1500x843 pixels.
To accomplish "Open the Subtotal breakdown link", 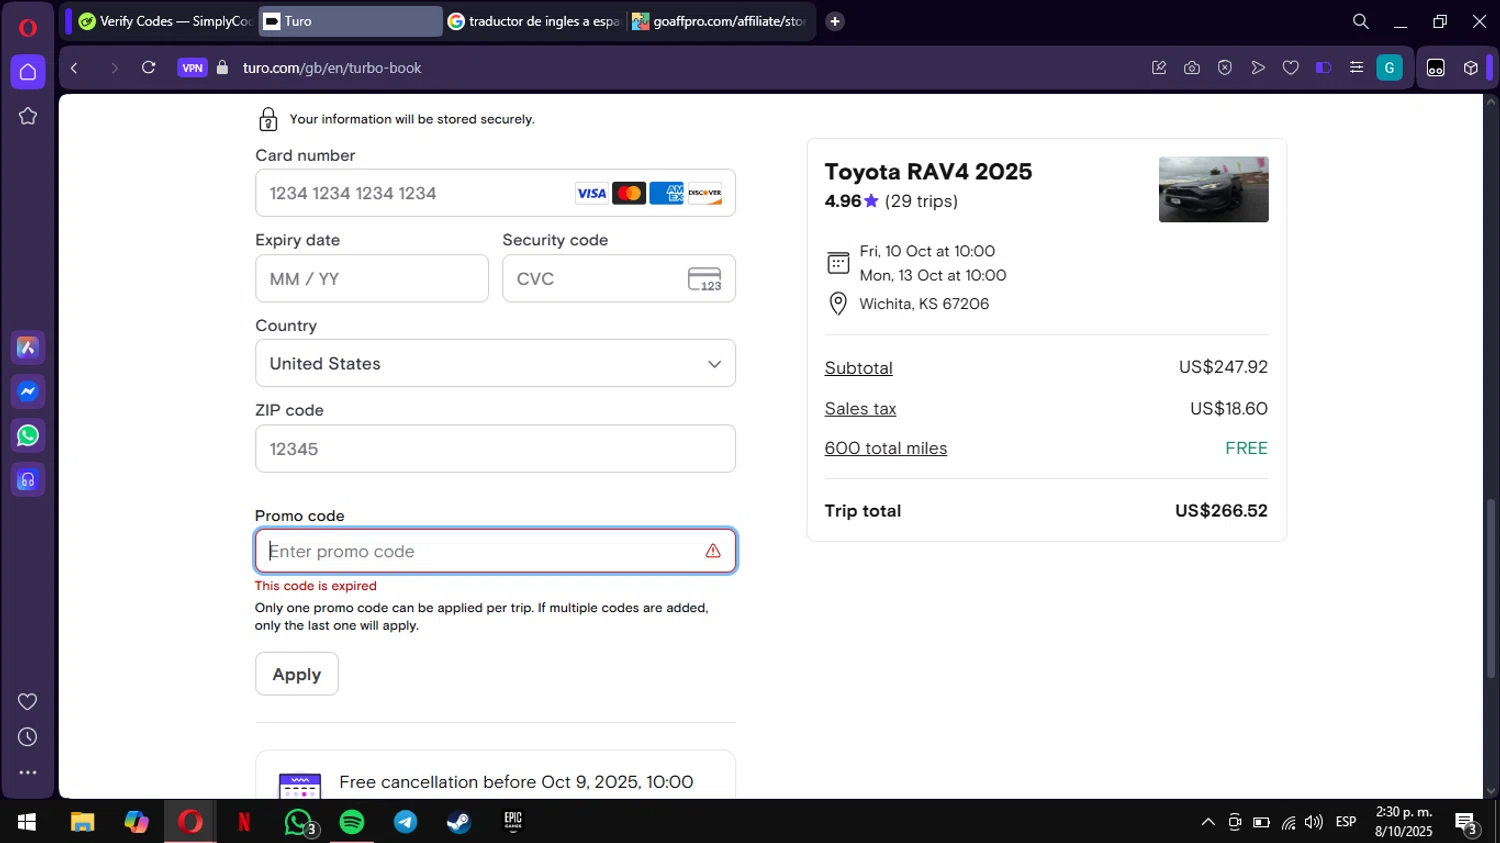I will point(858,368).
